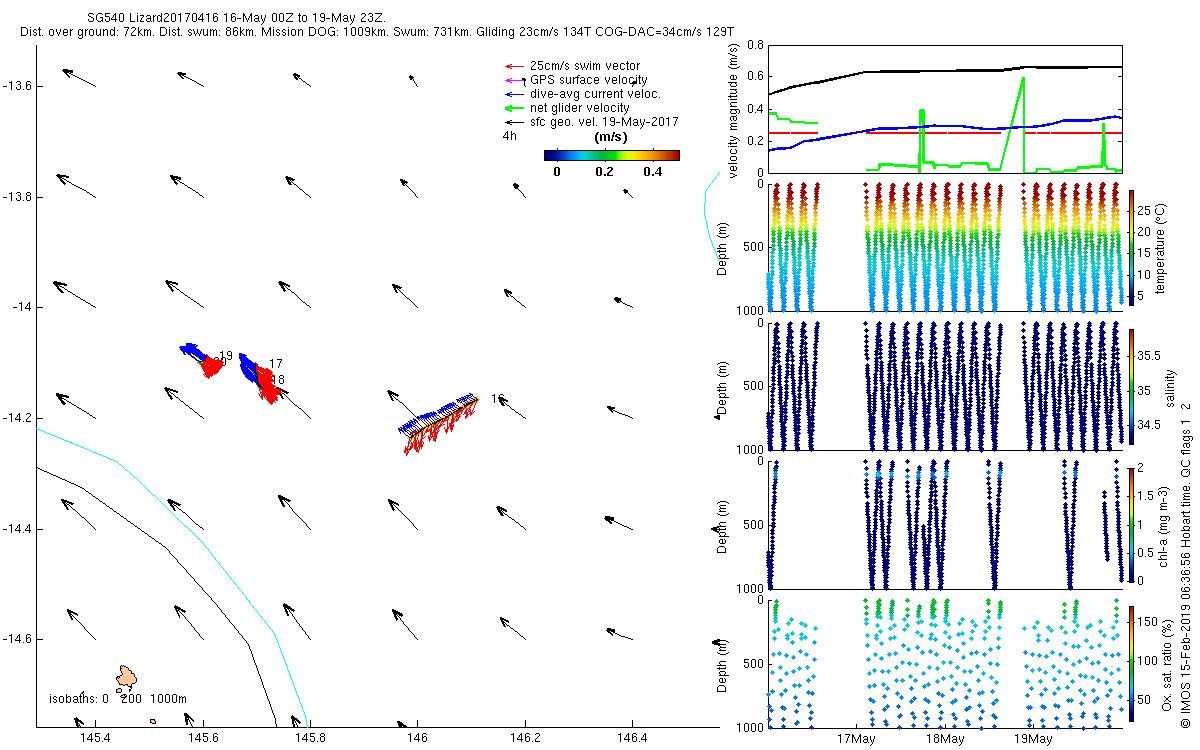Click the red swim vector legend arrow
This screenshot has width=1200, height=750.
[x=513, y=66]
